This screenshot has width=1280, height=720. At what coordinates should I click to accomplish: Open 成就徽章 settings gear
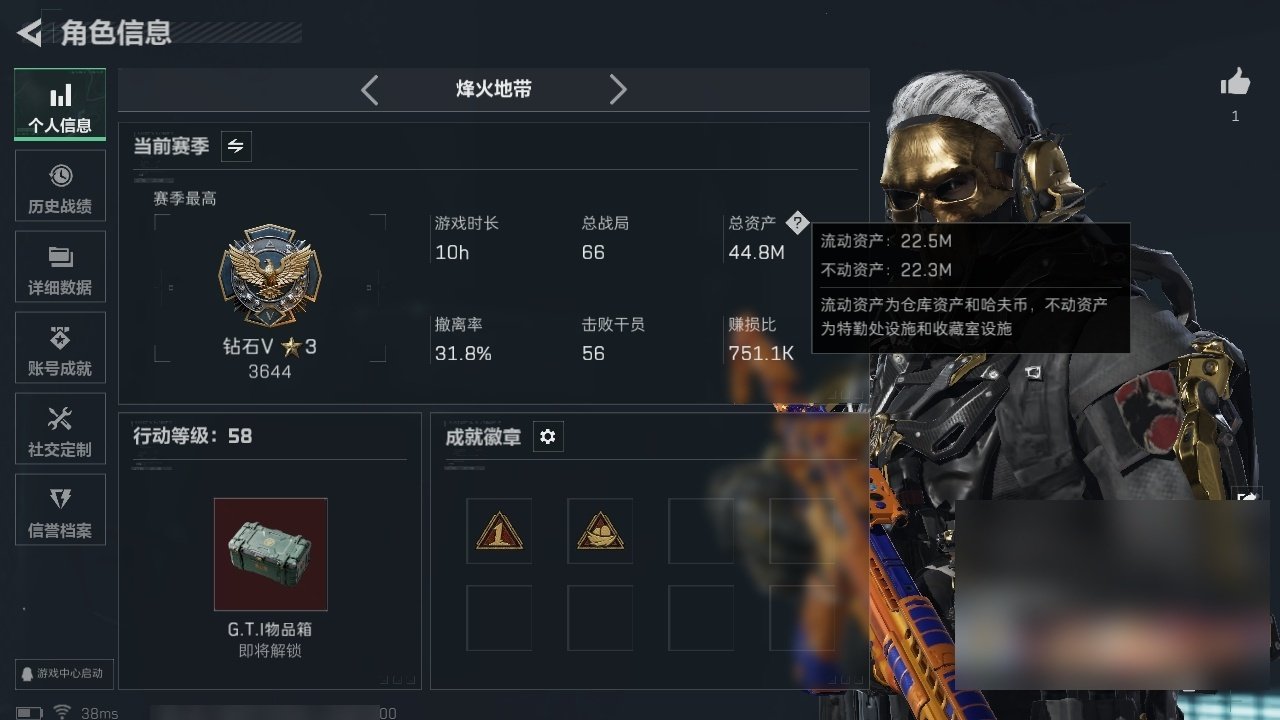(x=548, y=437)
